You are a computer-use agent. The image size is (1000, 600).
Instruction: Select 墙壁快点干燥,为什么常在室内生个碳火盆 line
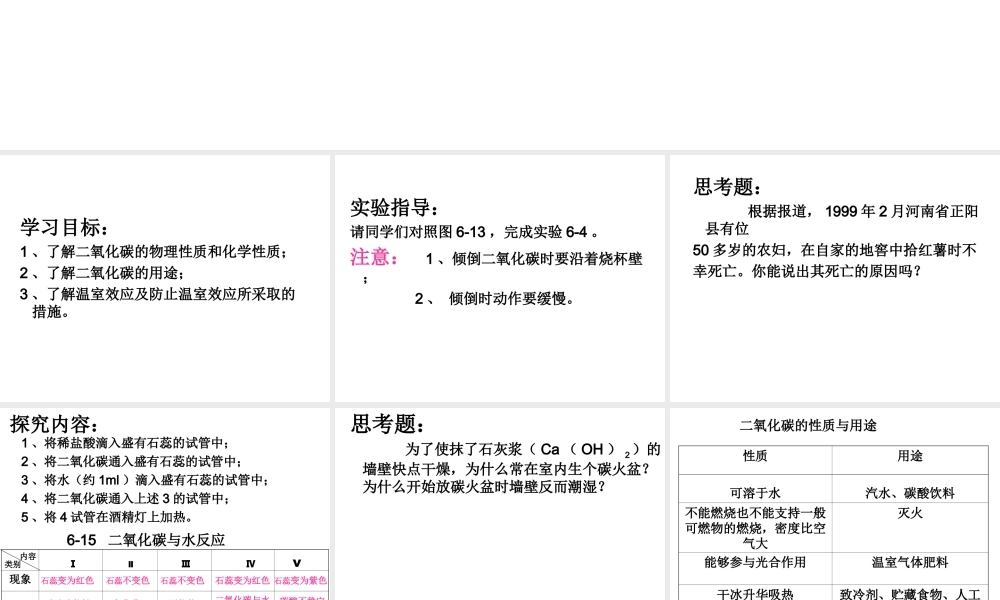point(507,469)
